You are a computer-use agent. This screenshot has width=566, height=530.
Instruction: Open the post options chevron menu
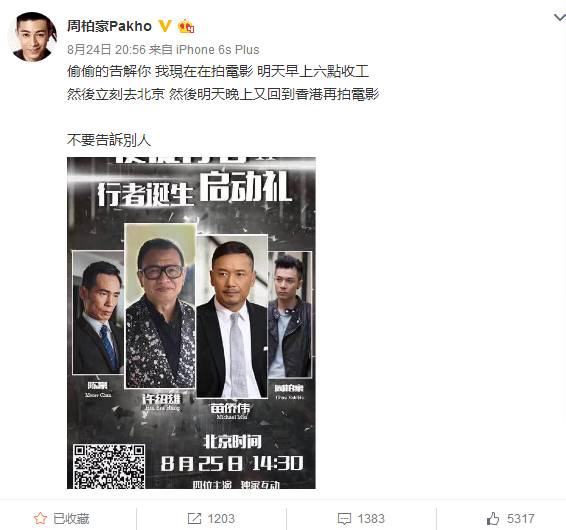pos(560,17)
